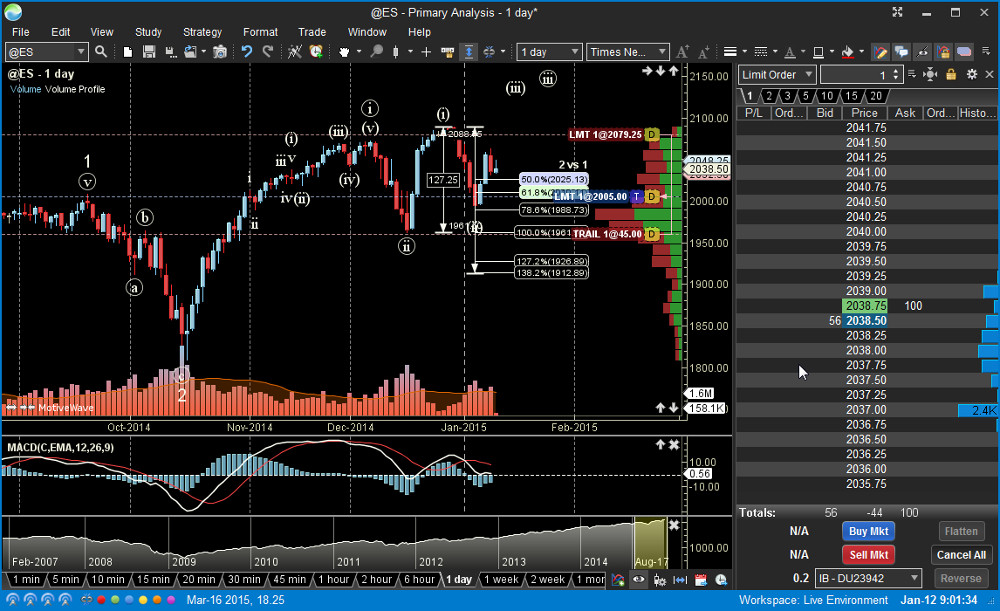Viewport: 1000px width, 611px height.
Task: Open the IB - DU23942 account dropdown
Action: click(x=869, y=578)
